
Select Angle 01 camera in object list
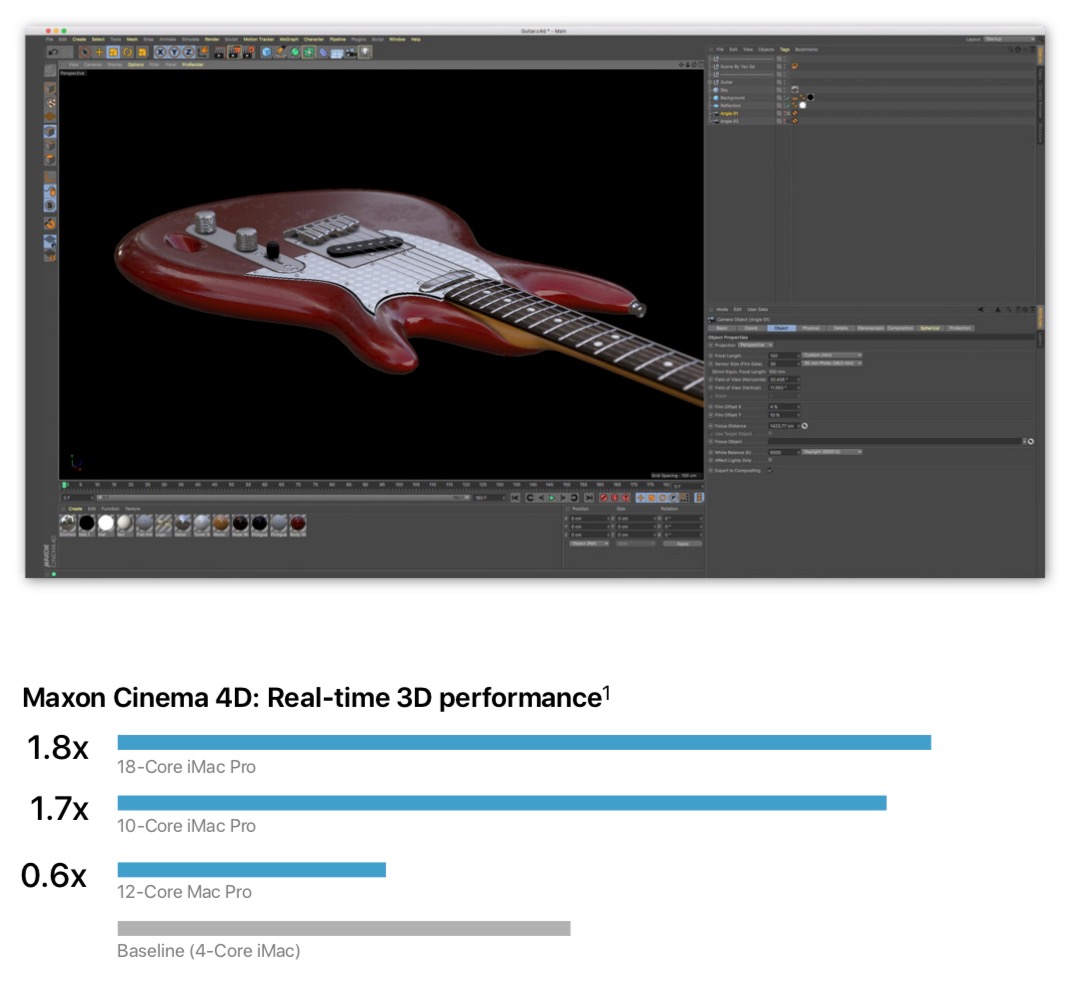[x=730, y=114]
